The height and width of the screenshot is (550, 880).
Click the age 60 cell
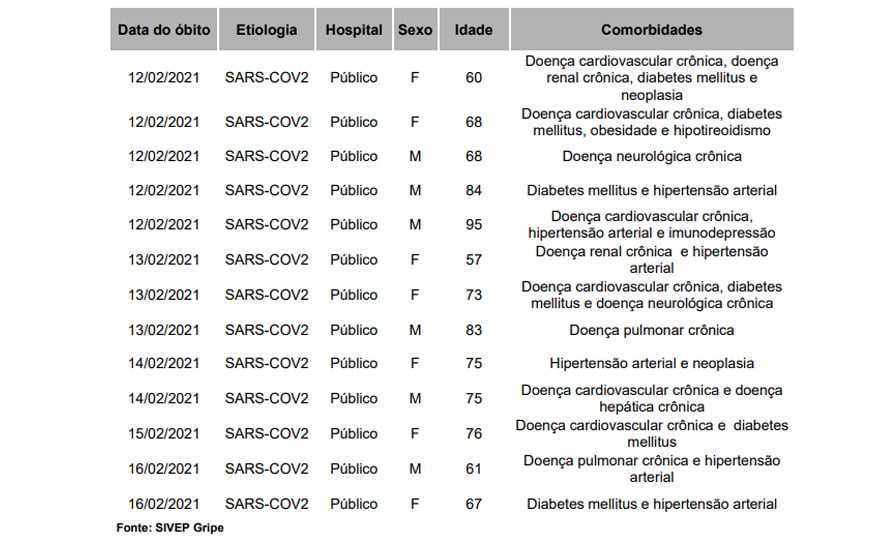(474, 78)
